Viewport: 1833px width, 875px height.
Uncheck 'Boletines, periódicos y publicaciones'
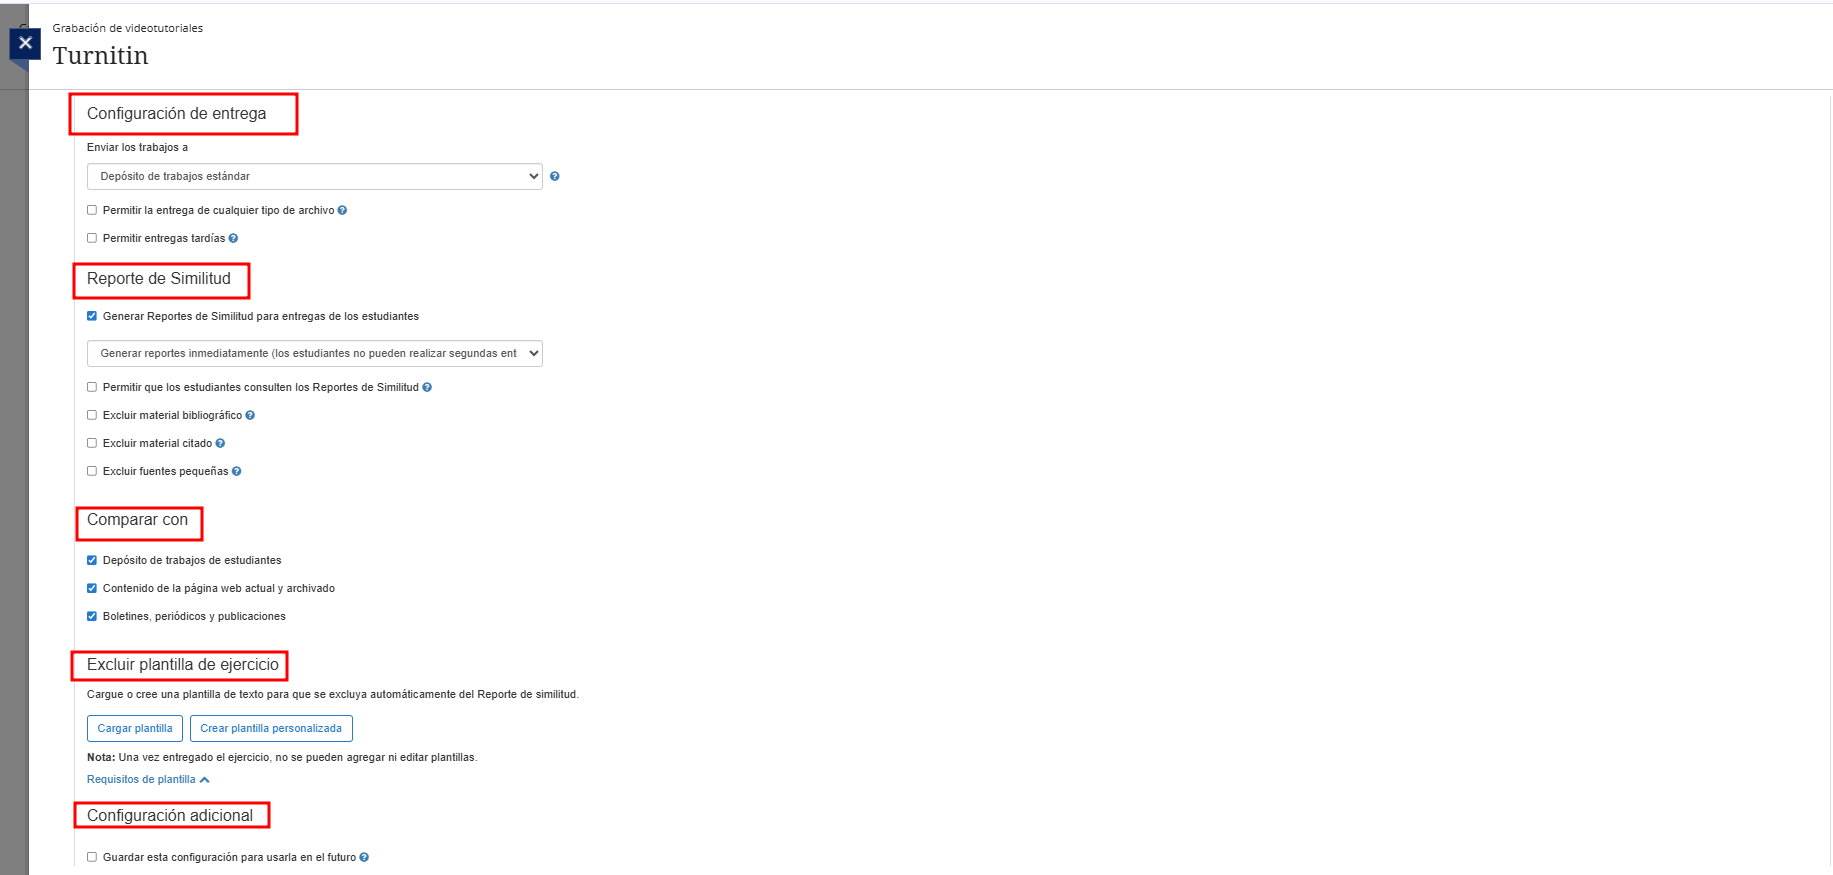[92, 617]
